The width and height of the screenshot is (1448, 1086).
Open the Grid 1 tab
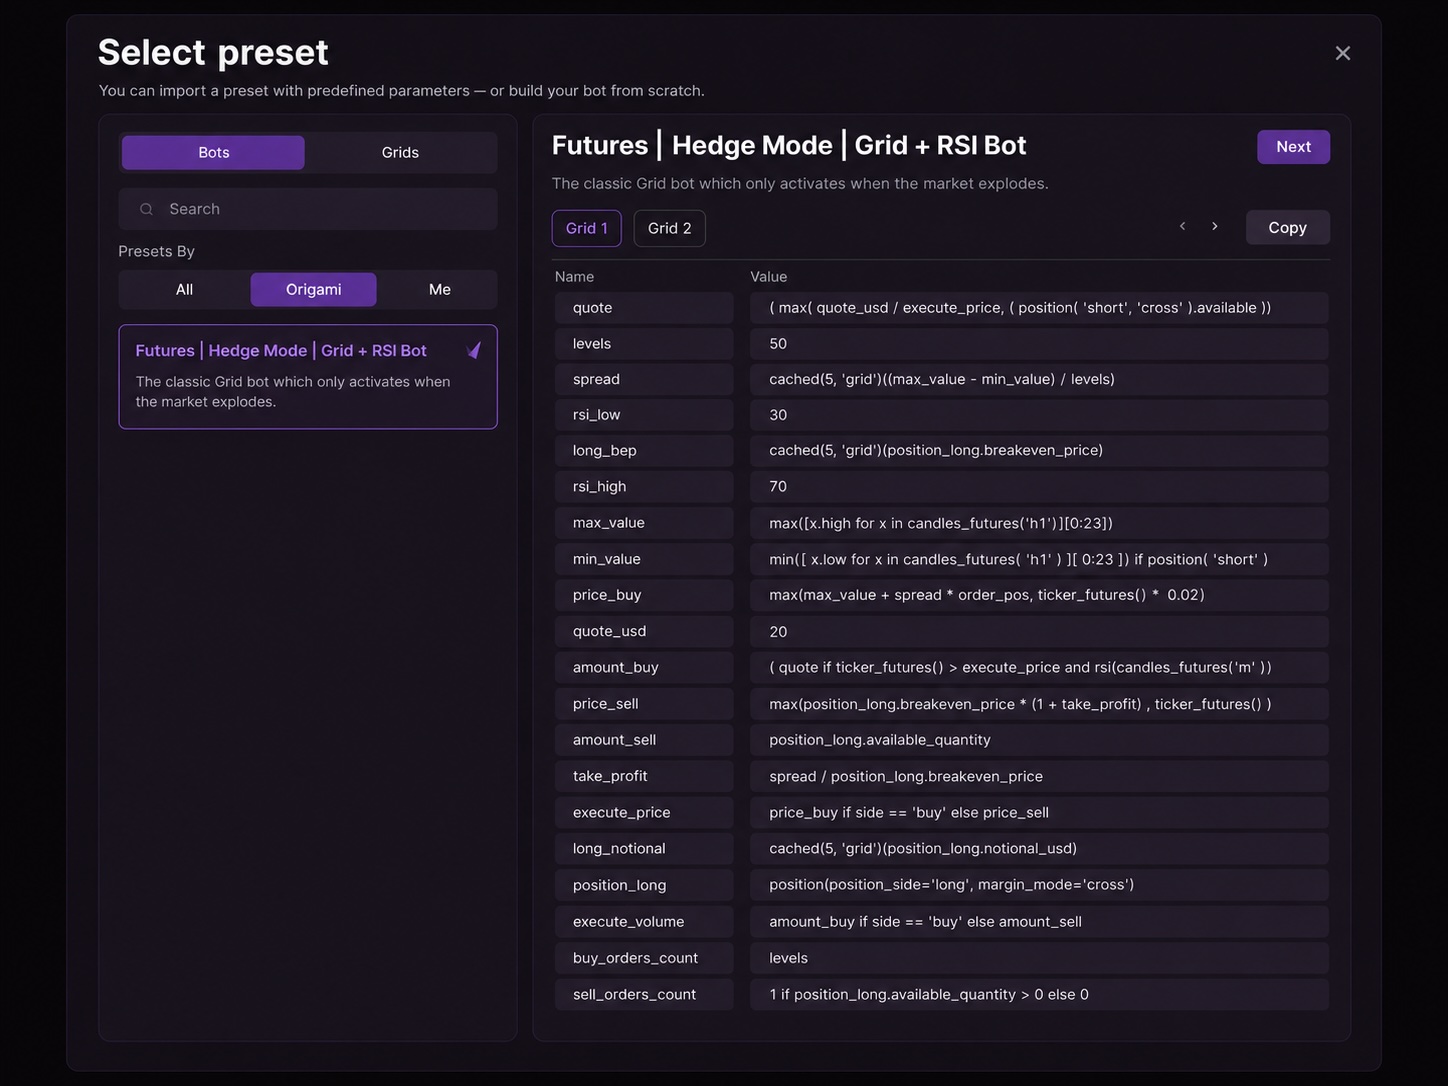[x=586, y=228]
